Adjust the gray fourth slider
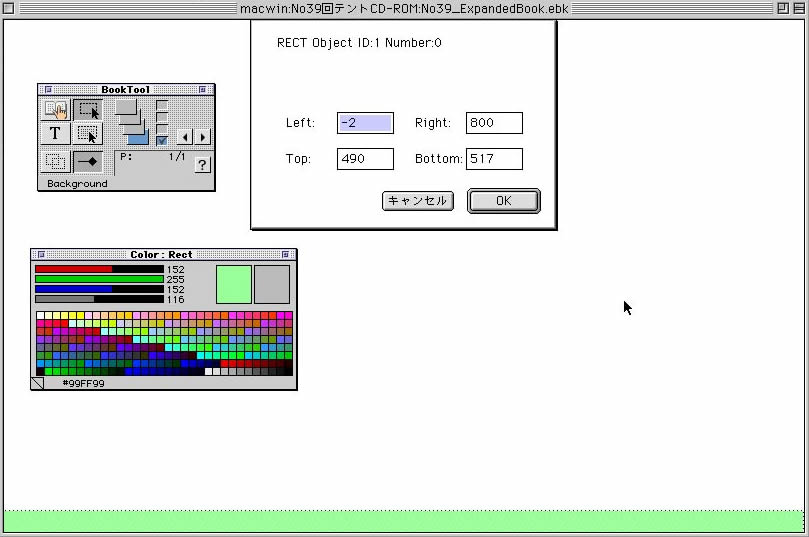 click(x=99, y=299)
